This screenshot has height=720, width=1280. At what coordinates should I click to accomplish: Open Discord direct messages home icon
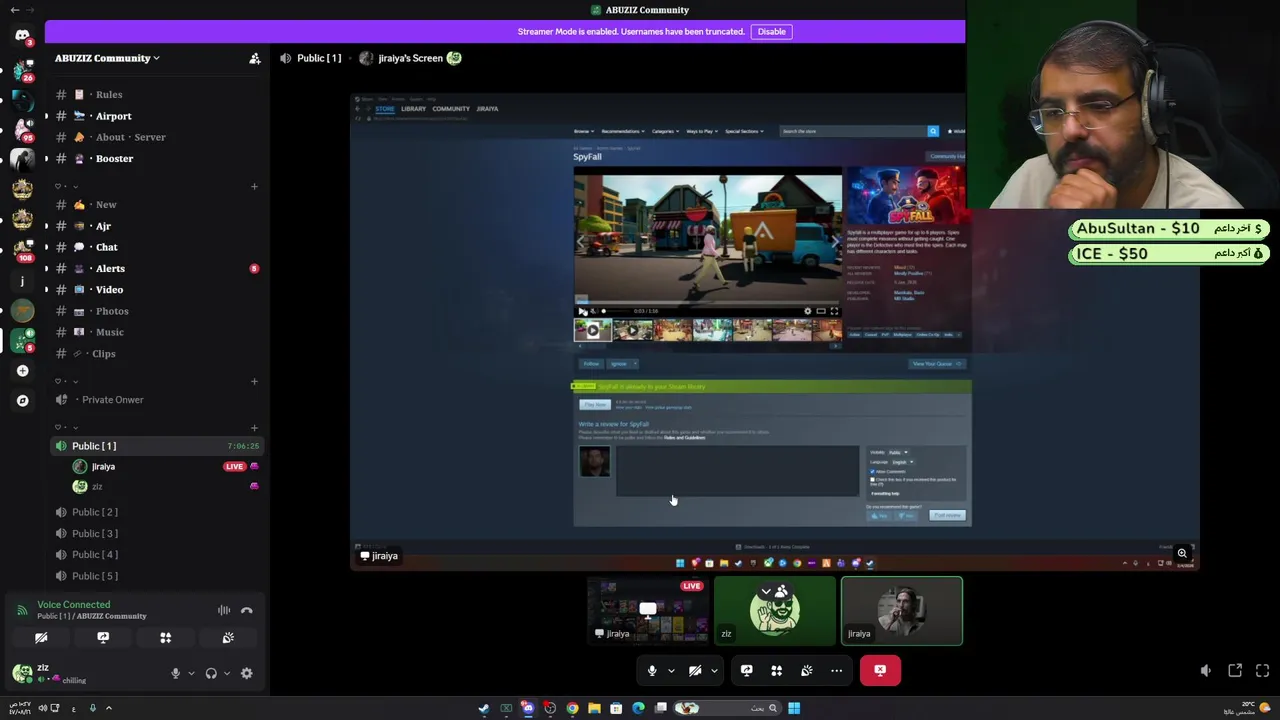(x=22, y=36)
